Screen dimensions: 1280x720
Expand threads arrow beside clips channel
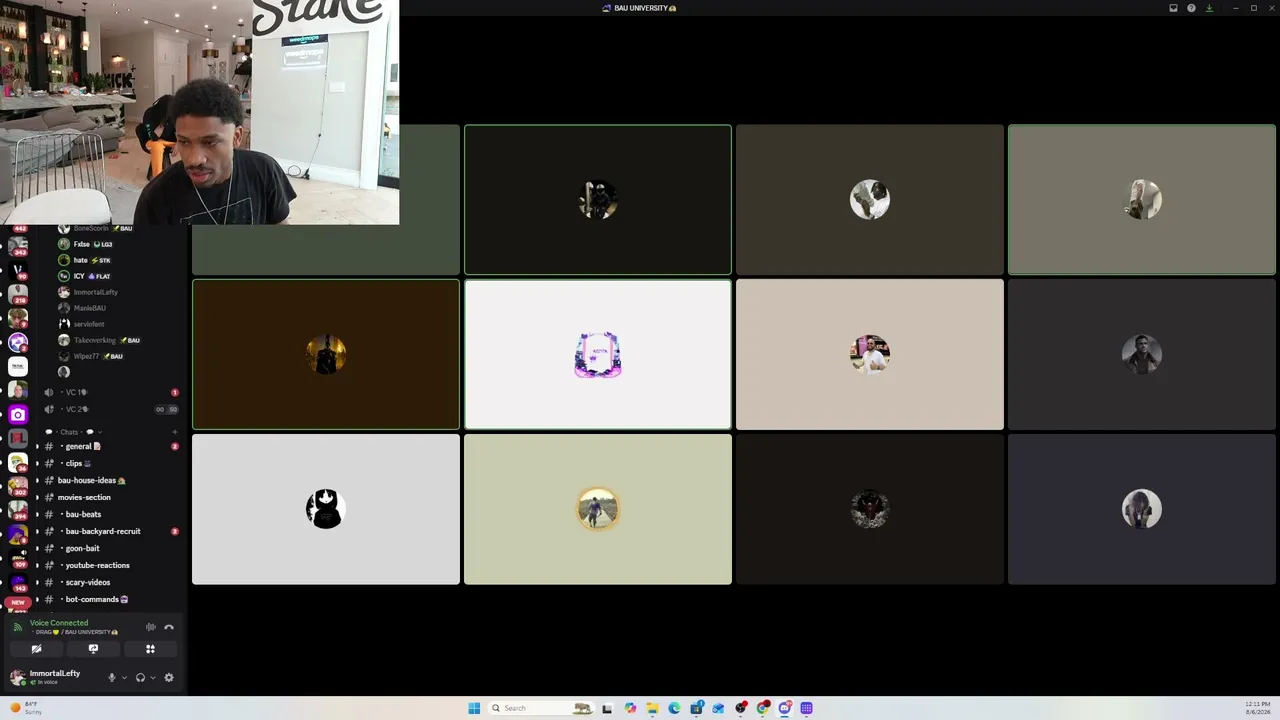pyautogui.click(x=37, y=463)
